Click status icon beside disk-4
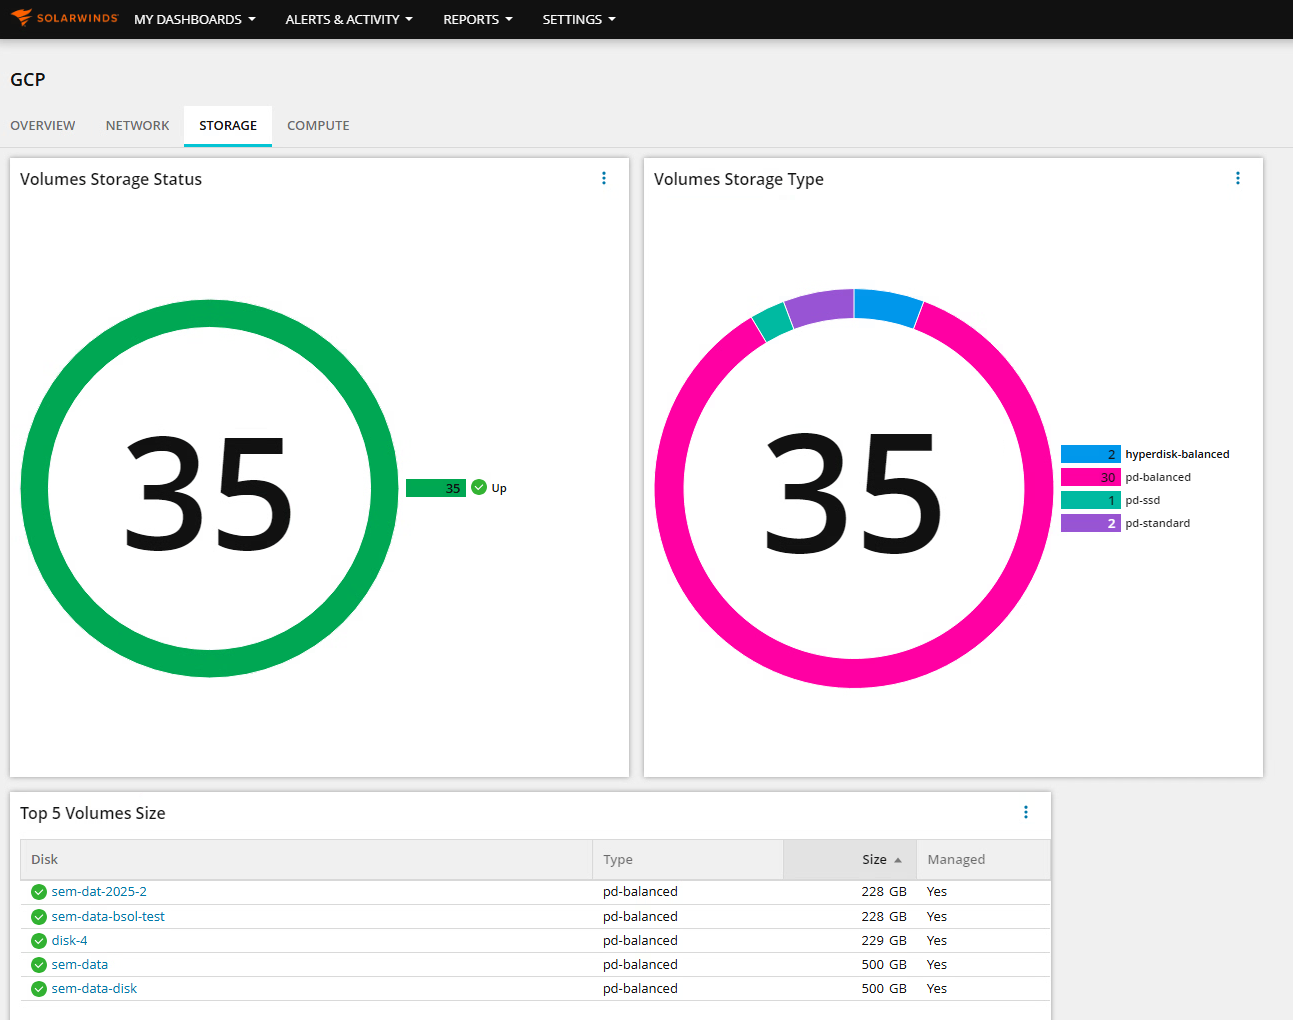 tap(39, 941)
